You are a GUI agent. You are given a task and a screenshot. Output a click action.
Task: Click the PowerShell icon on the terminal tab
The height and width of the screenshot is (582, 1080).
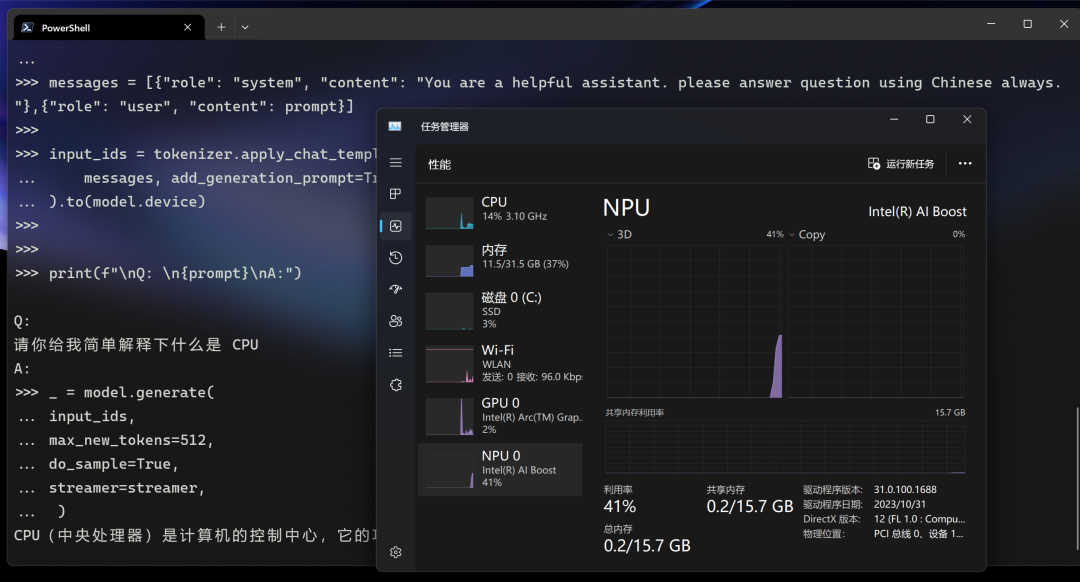coord(28,28)
